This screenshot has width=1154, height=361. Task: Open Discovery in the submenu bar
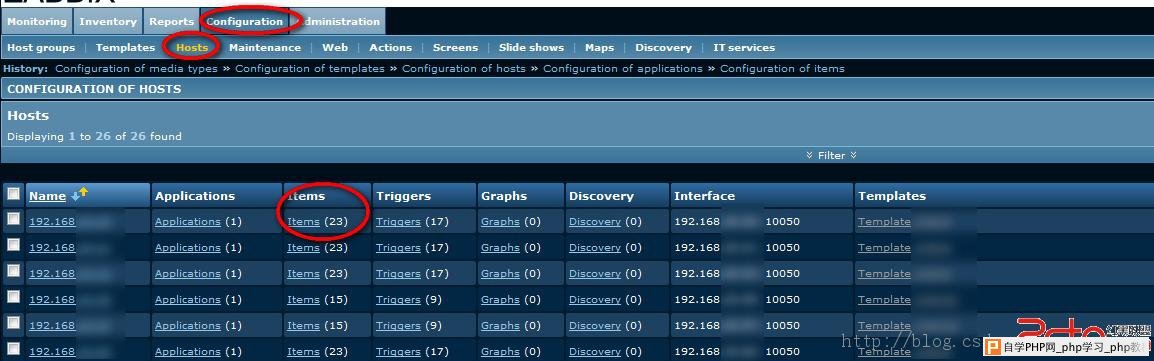(x=663, y=47)
